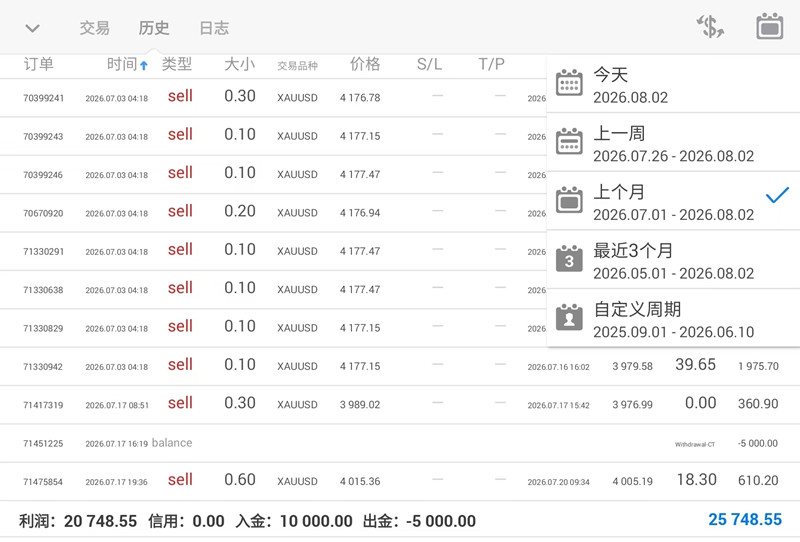Select balance entry 71451225
800x542 pixels.
click(400, 443)
